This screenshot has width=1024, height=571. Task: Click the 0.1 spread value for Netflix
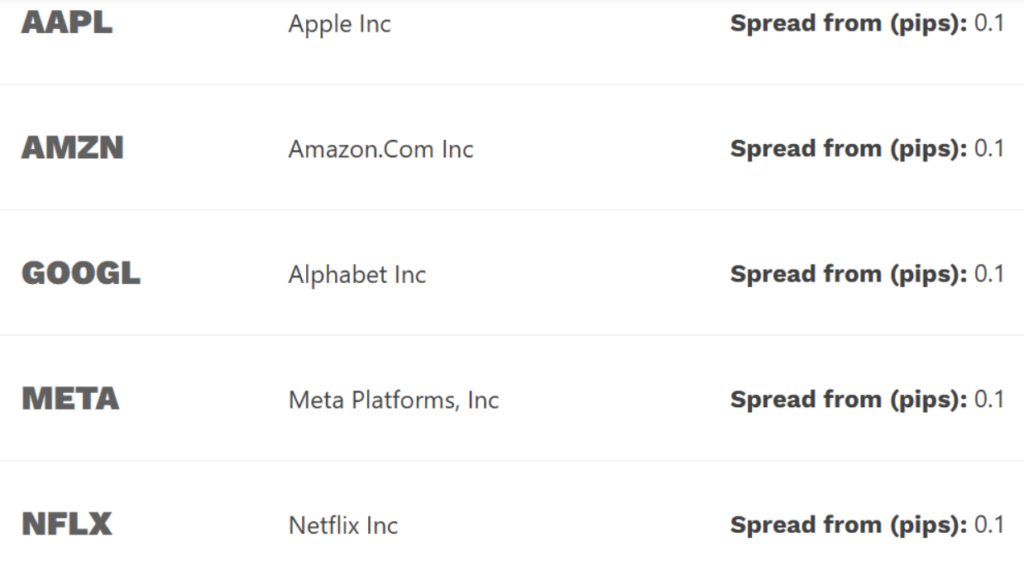tap(989, 524)
